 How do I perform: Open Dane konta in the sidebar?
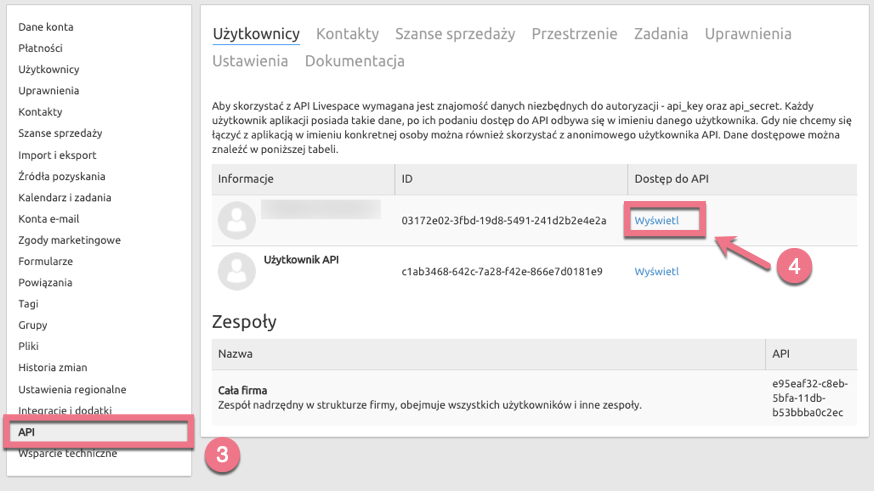46,27
